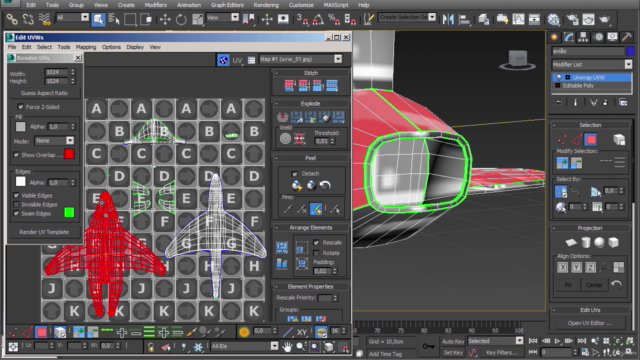Click the green seam edges color swatch
The width and height of the screenshot is (640, 360).
point(69,212)
